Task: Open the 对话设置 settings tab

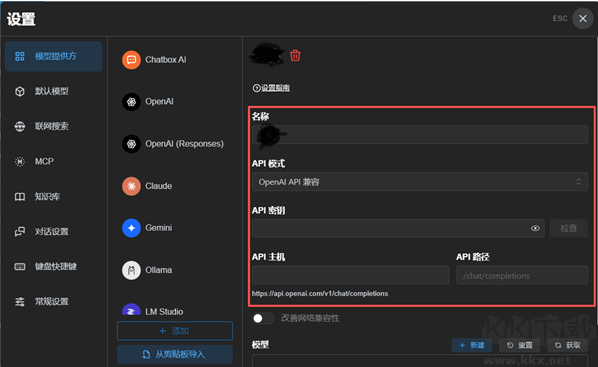Action: [x=54, y=232]
